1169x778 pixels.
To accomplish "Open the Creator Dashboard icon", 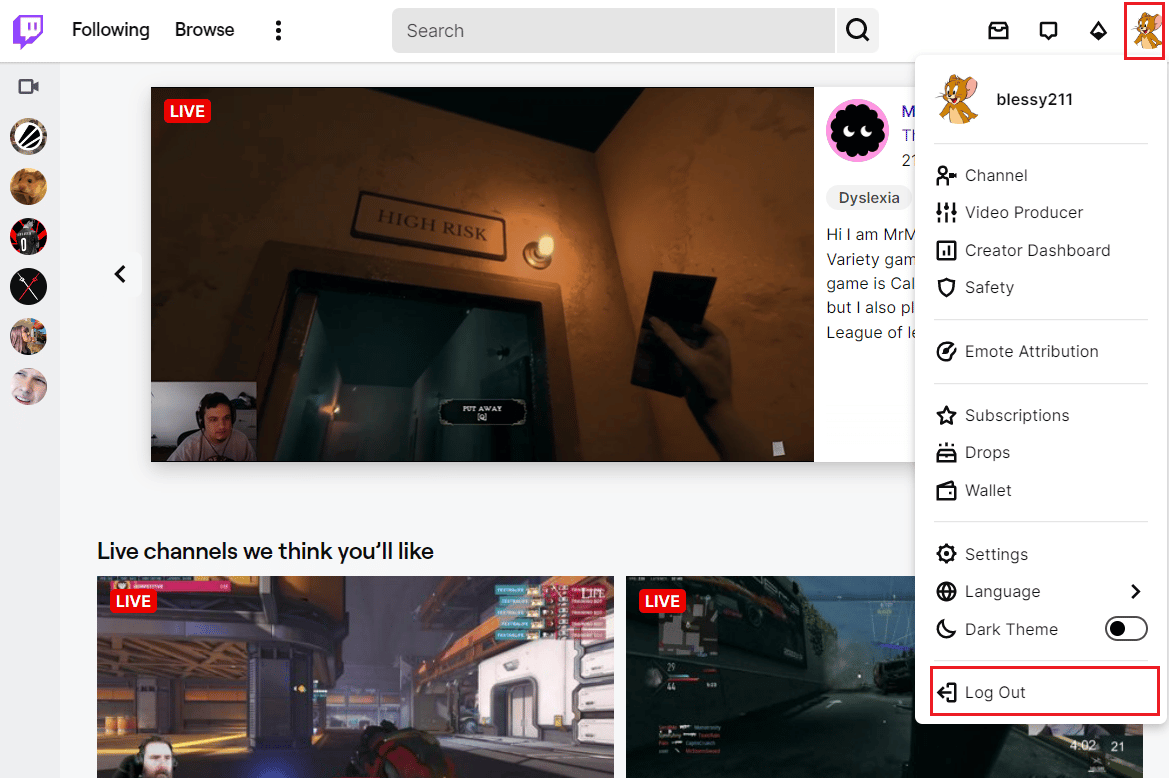I will [945, 250].
